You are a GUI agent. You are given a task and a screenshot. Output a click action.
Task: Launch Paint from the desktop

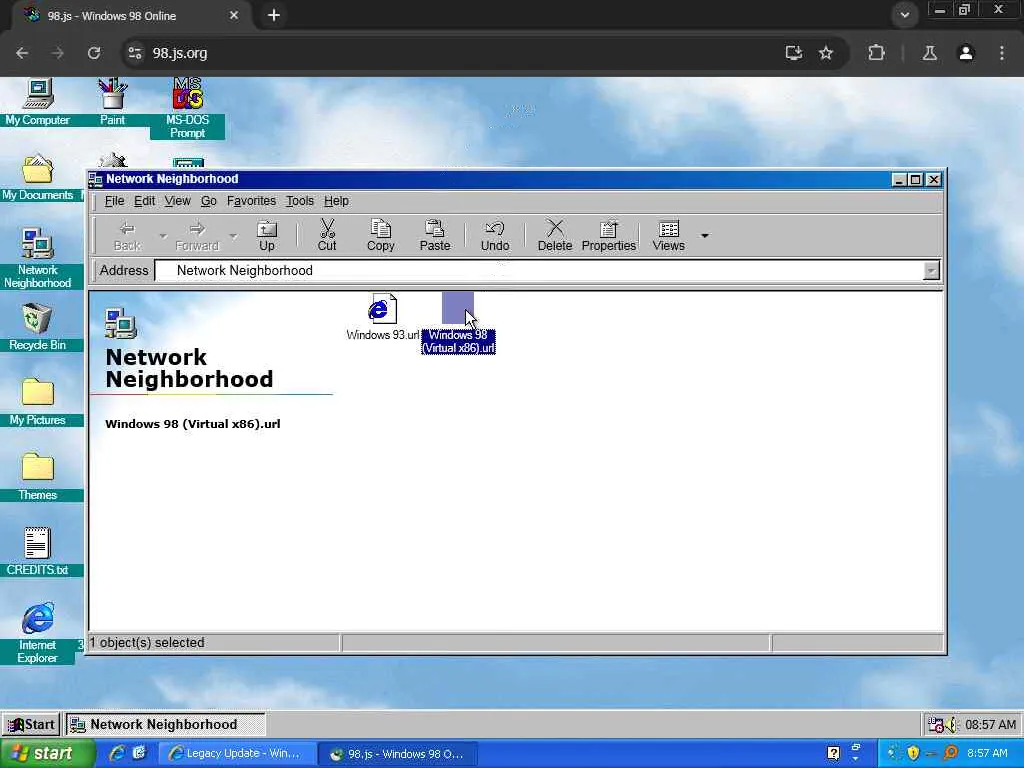click(112, 102)
